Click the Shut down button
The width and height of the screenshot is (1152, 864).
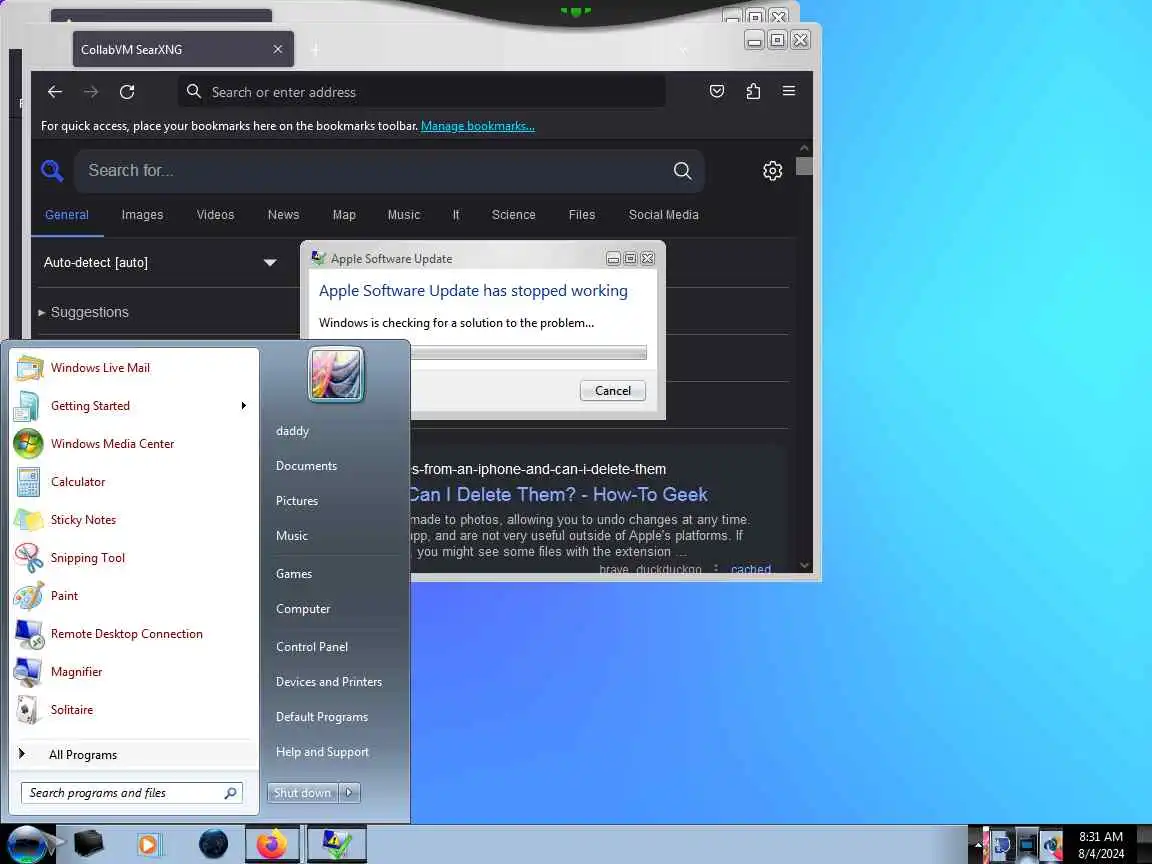pos(303,793)
